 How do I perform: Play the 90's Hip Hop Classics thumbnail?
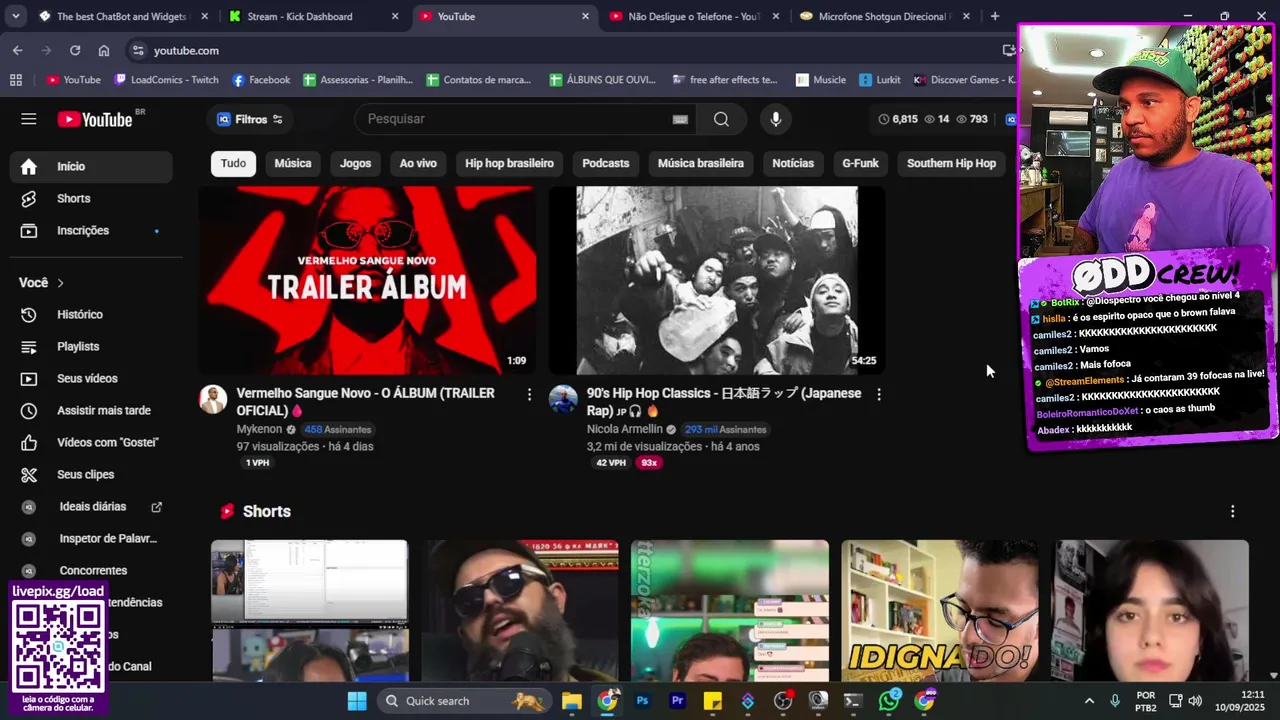(717, 280)
